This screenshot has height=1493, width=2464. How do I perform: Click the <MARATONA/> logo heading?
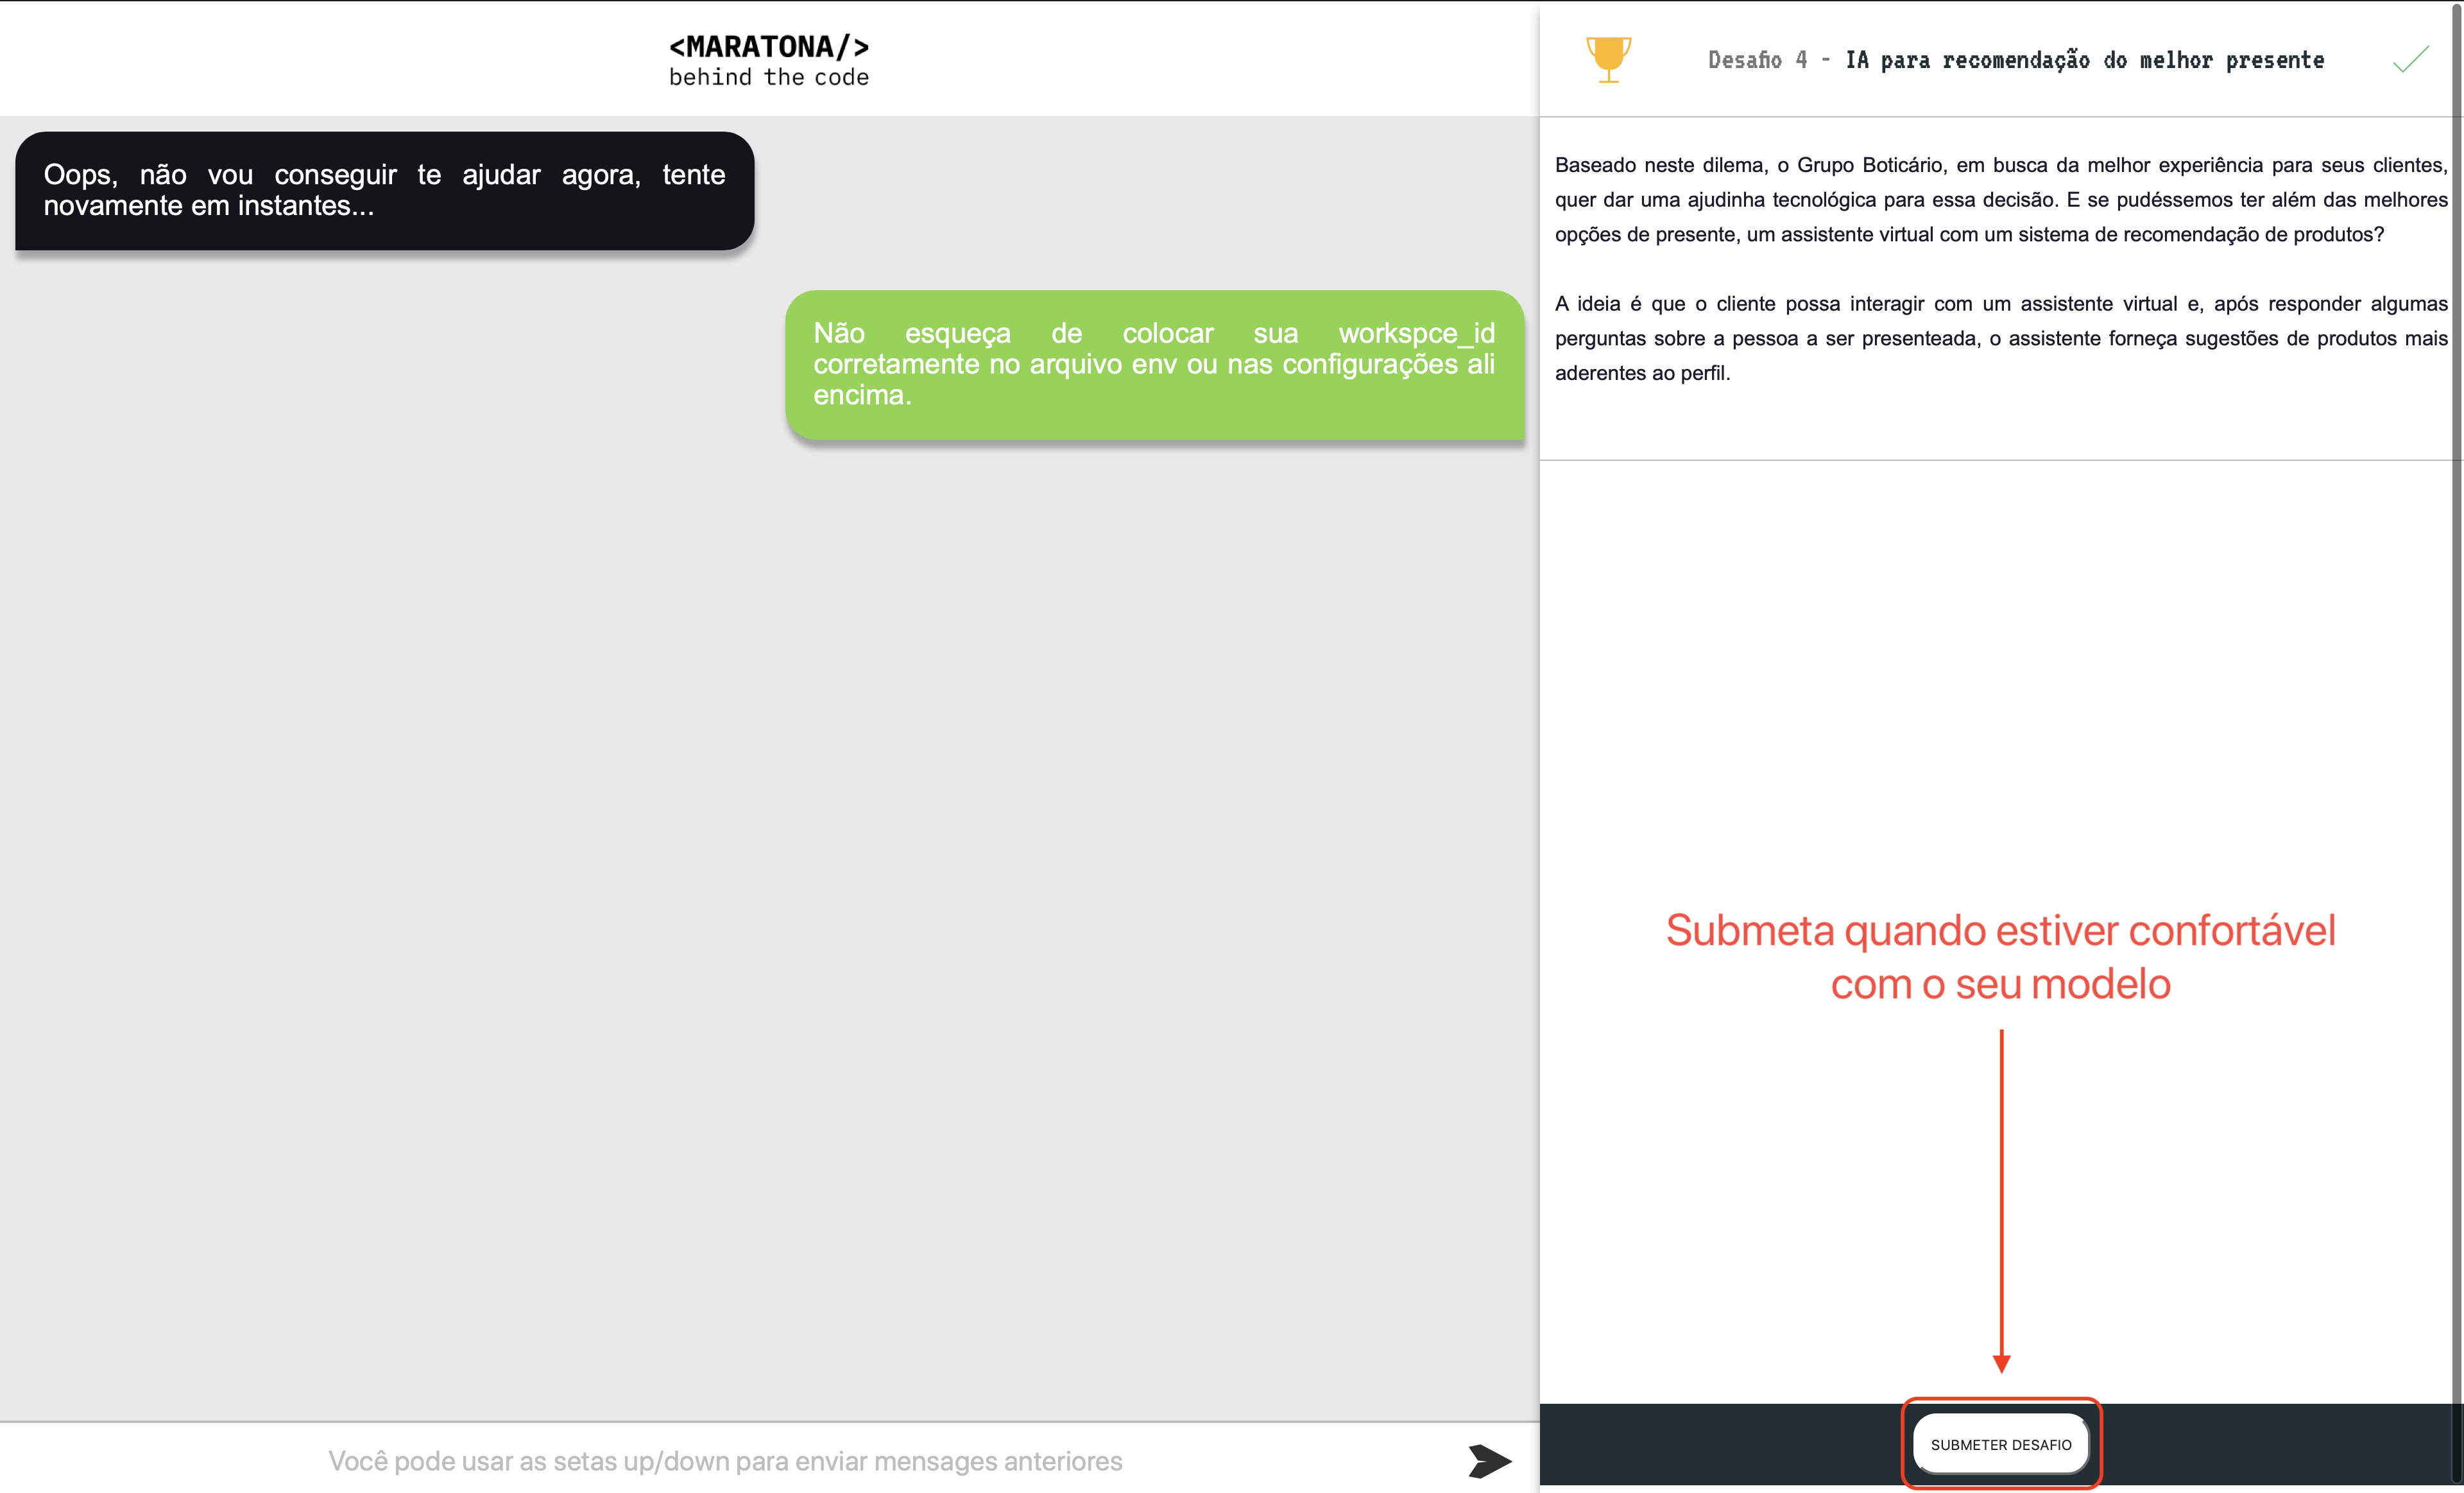pos(768,46)
